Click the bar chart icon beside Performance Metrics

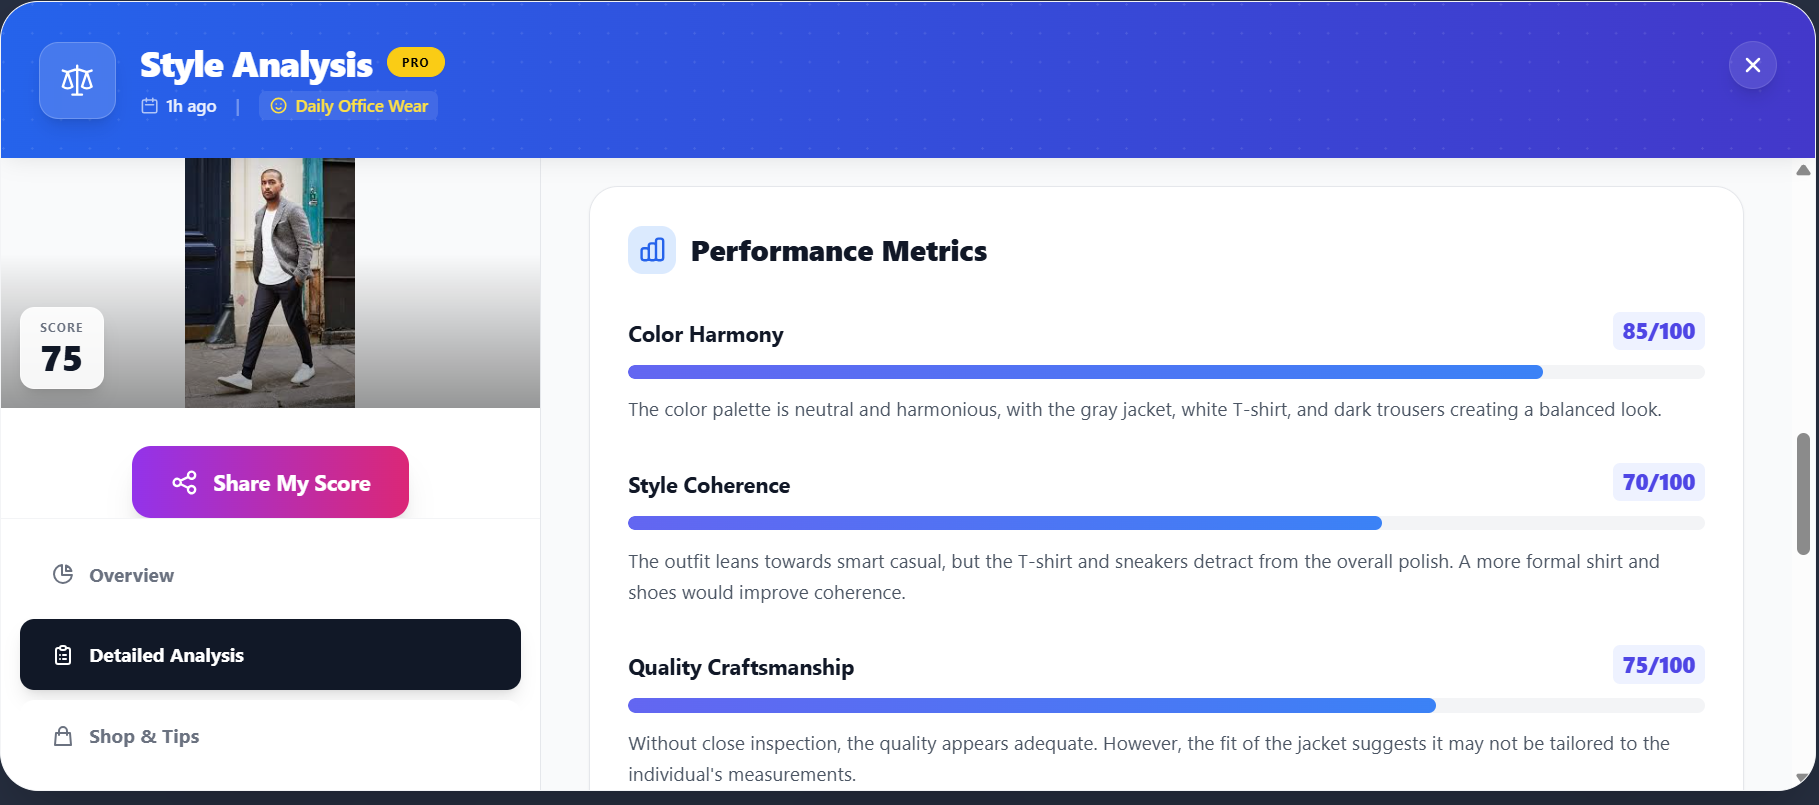point(652,250)
